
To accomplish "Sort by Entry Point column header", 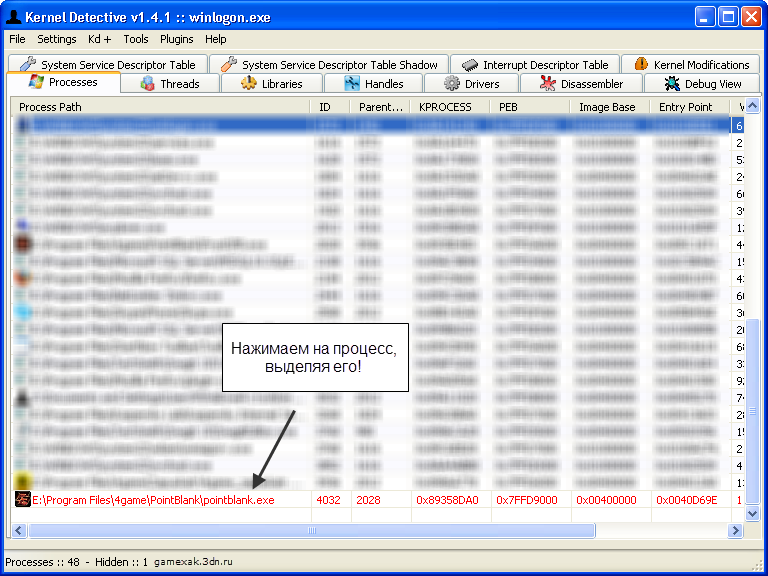I will 690,107.
